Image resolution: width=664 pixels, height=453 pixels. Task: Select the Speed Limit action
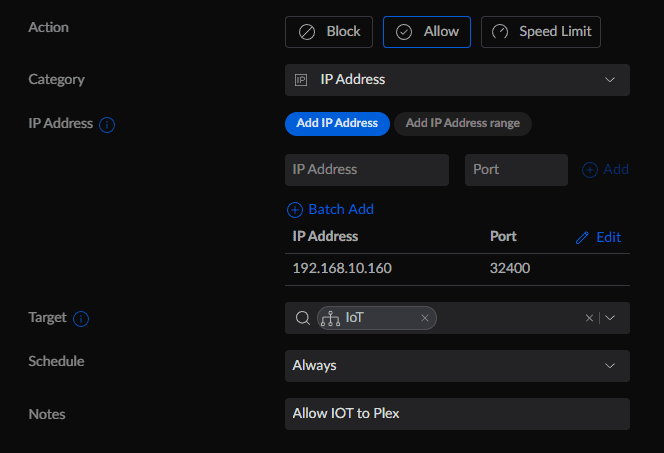[x=540, y=32]
